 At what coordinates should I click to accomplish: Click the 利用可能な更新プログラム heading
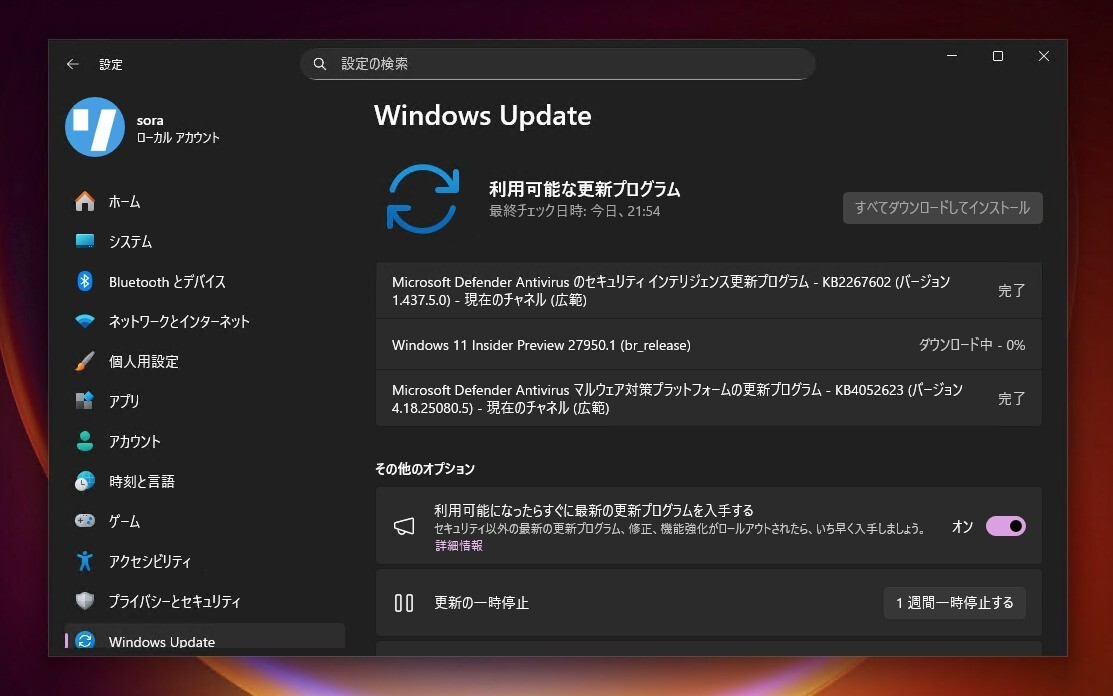pos(584,189)
